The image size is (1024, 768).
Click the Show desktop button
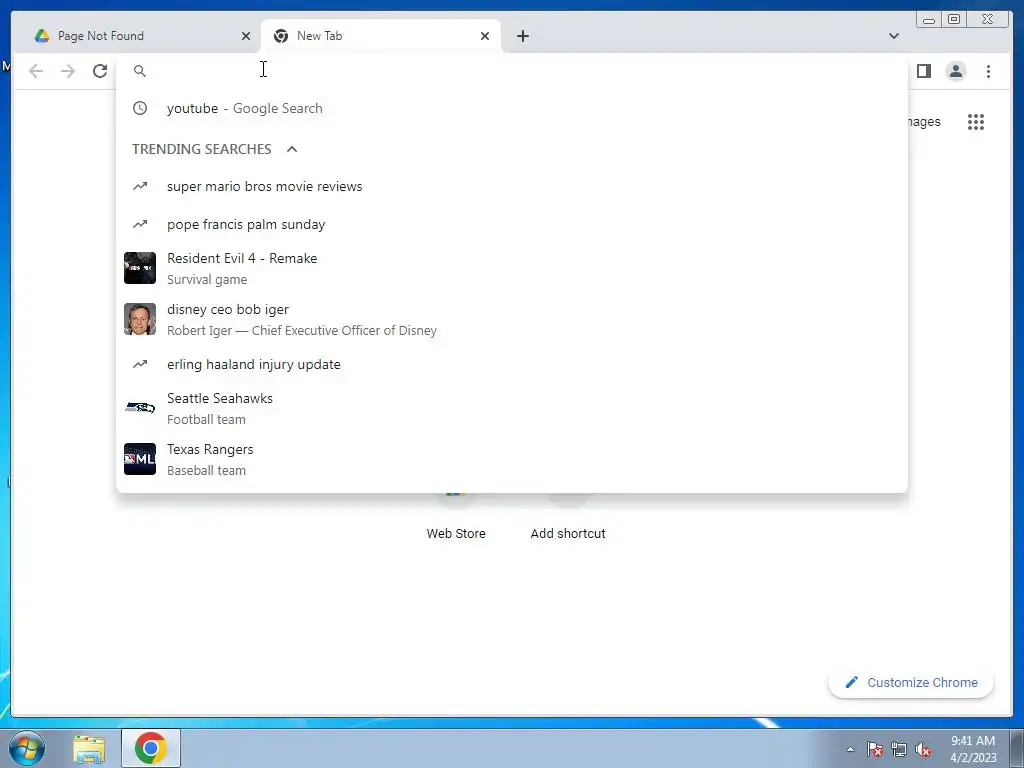click(x=1017, y=748)
